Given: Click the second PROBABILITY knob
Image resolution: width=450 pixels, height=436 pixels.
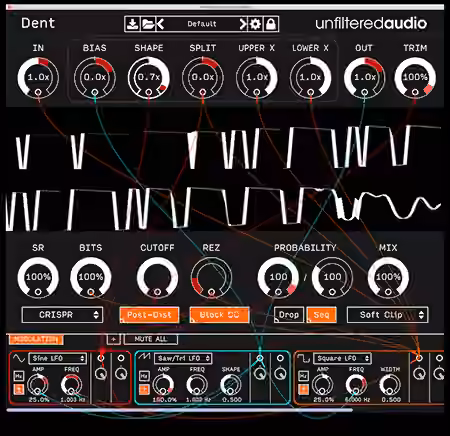Looking at the screenshot, I should coord(332,277).
